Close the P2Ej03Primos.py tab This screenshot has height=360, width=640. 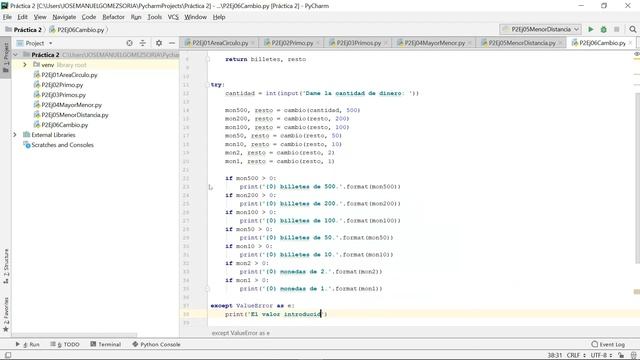point(386,43)
